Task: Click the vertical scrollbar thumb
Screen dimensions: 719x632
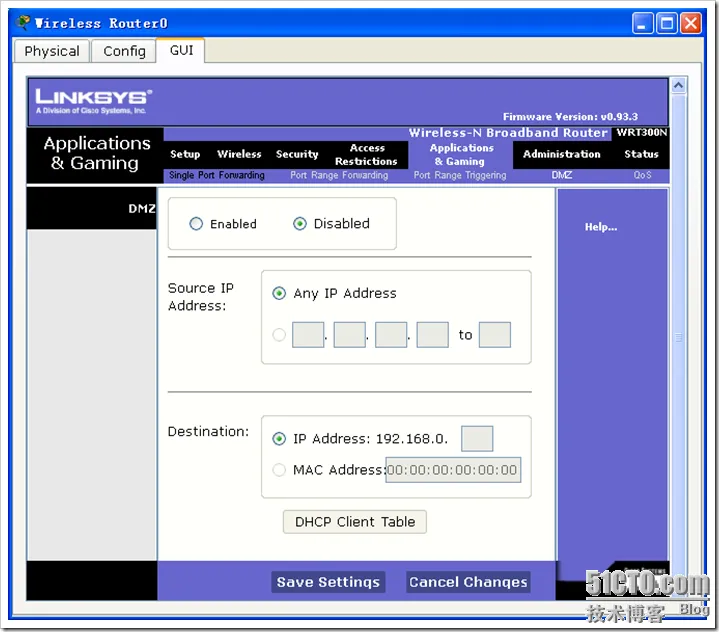Action: click(679, 337)
